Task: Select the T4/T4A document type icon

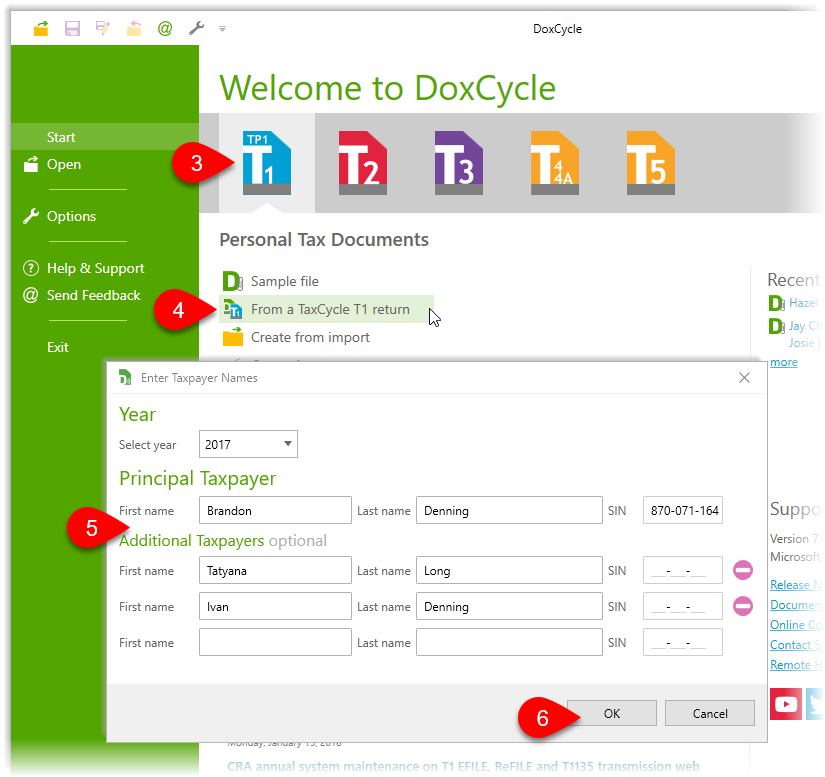Action: pos(555,163)
